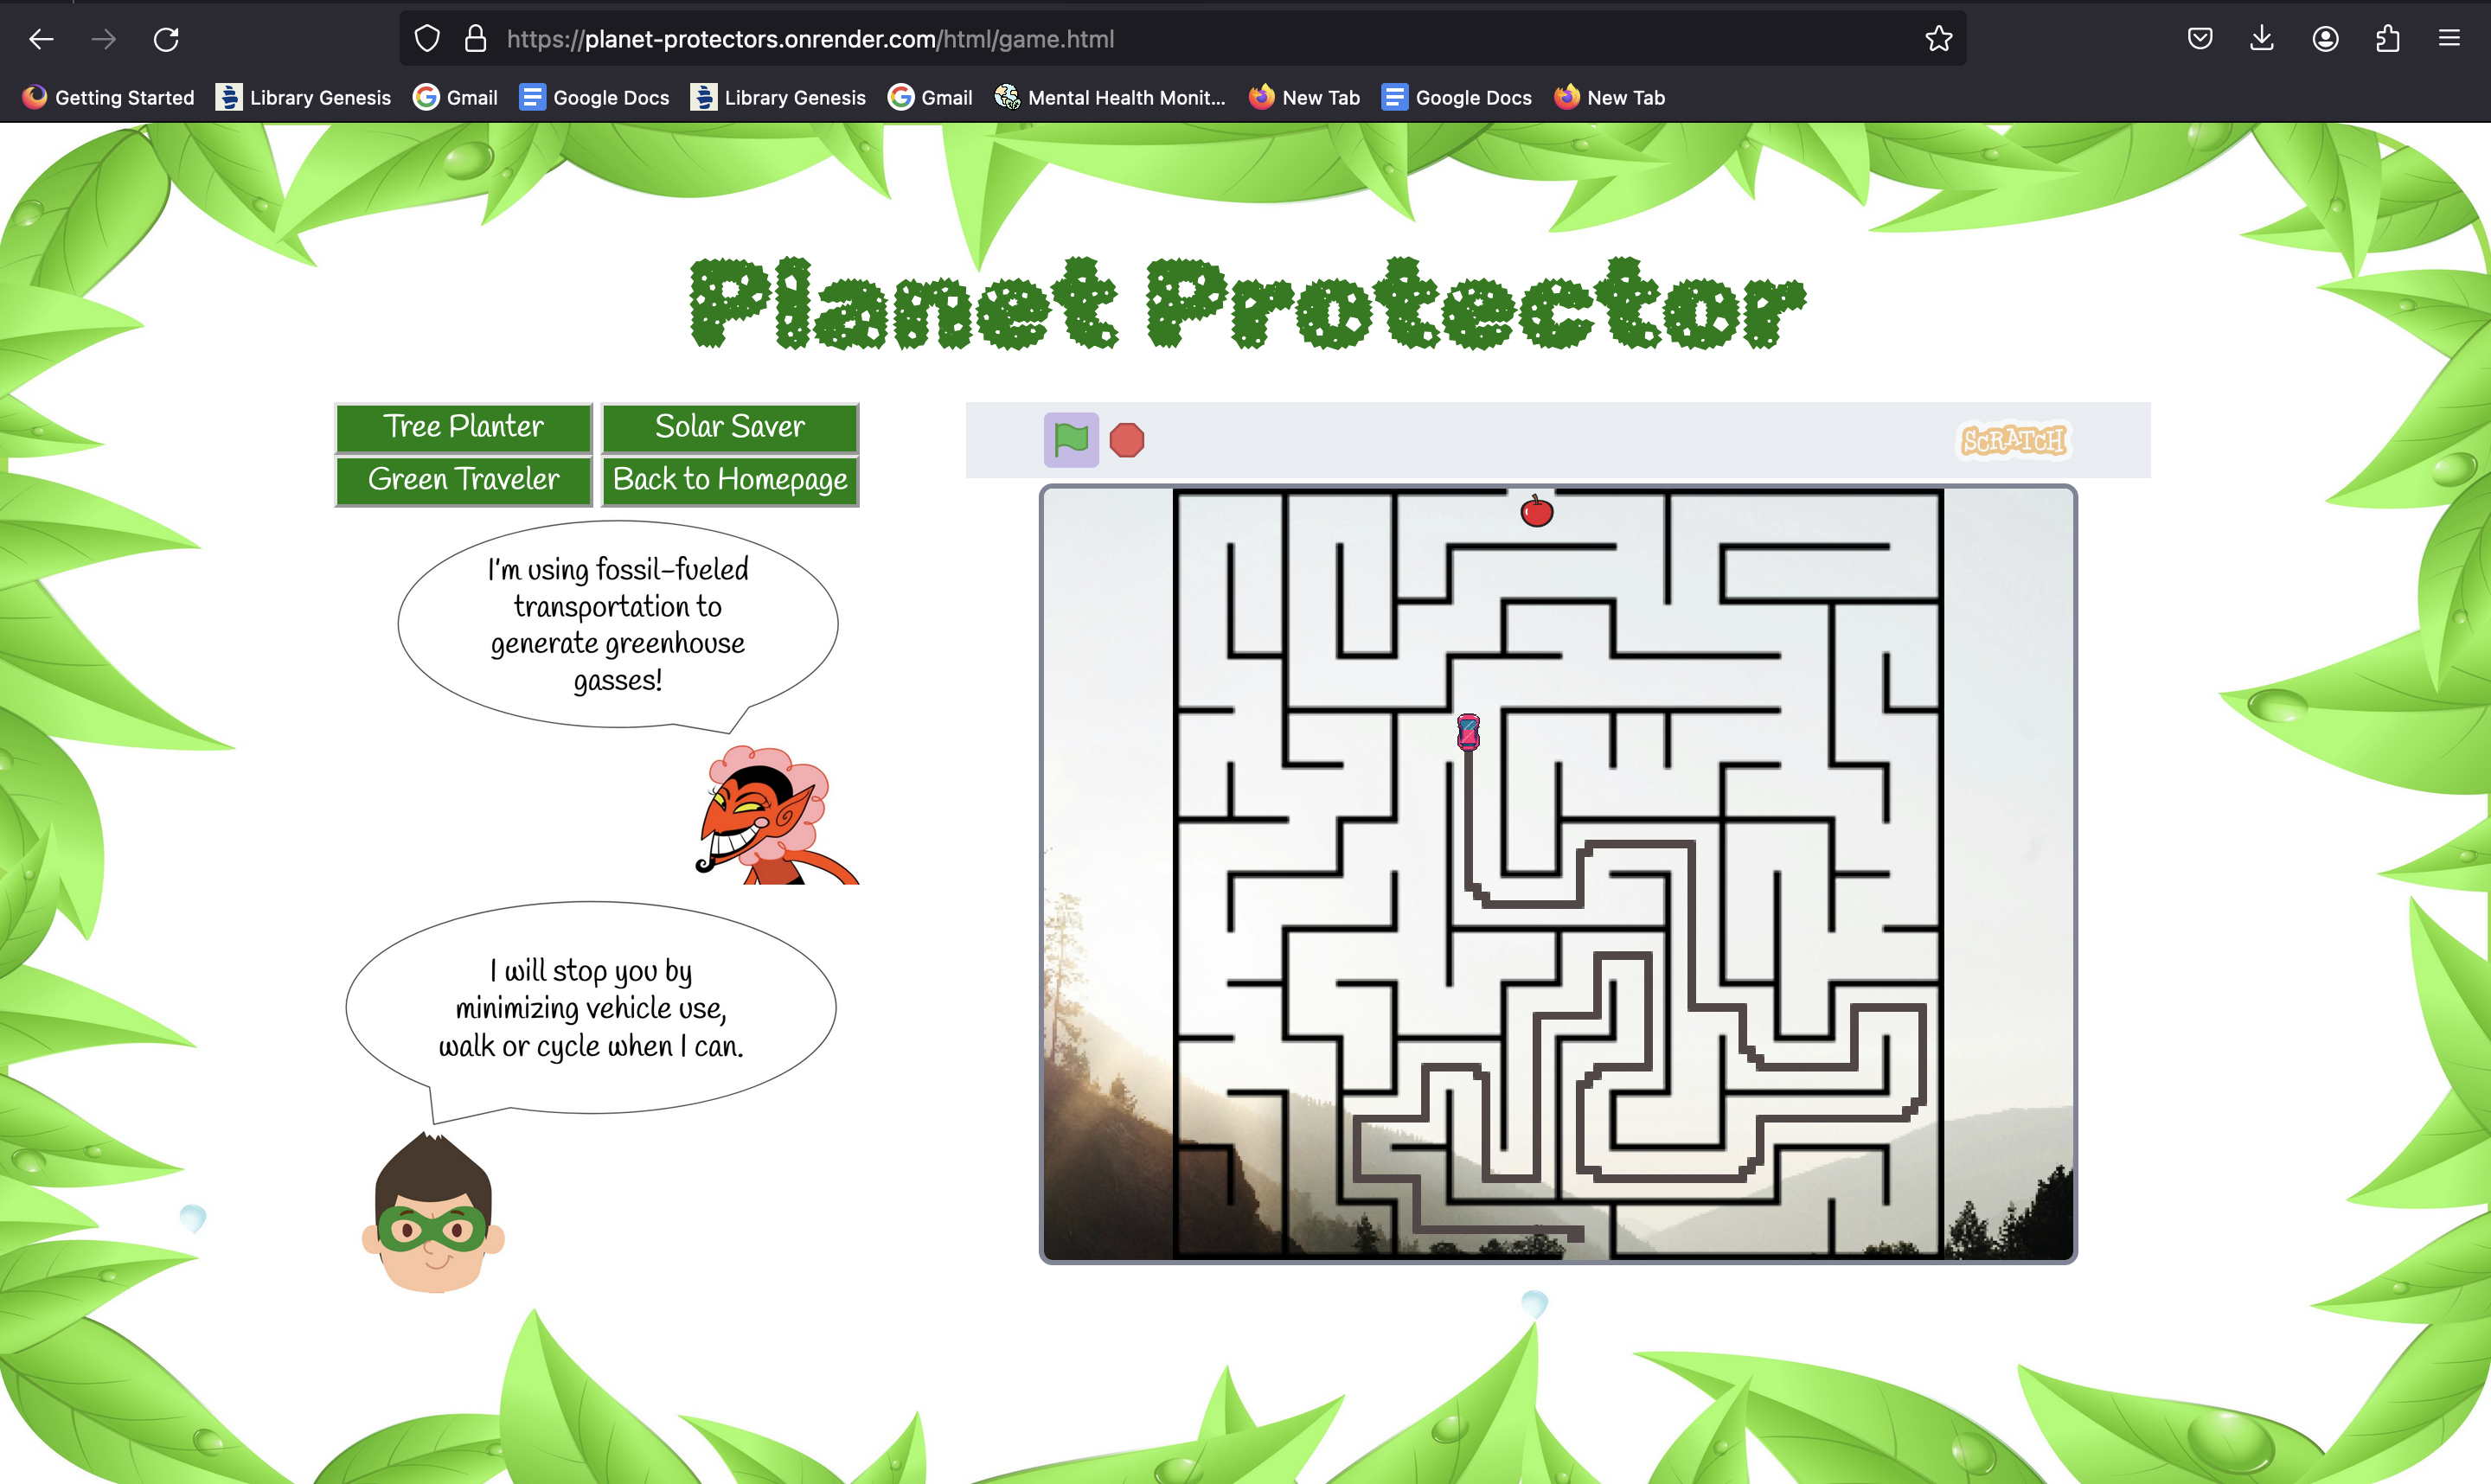Select the Green Traveler button
This screenshot has width=2491, height=1484.
click(463, 480)
